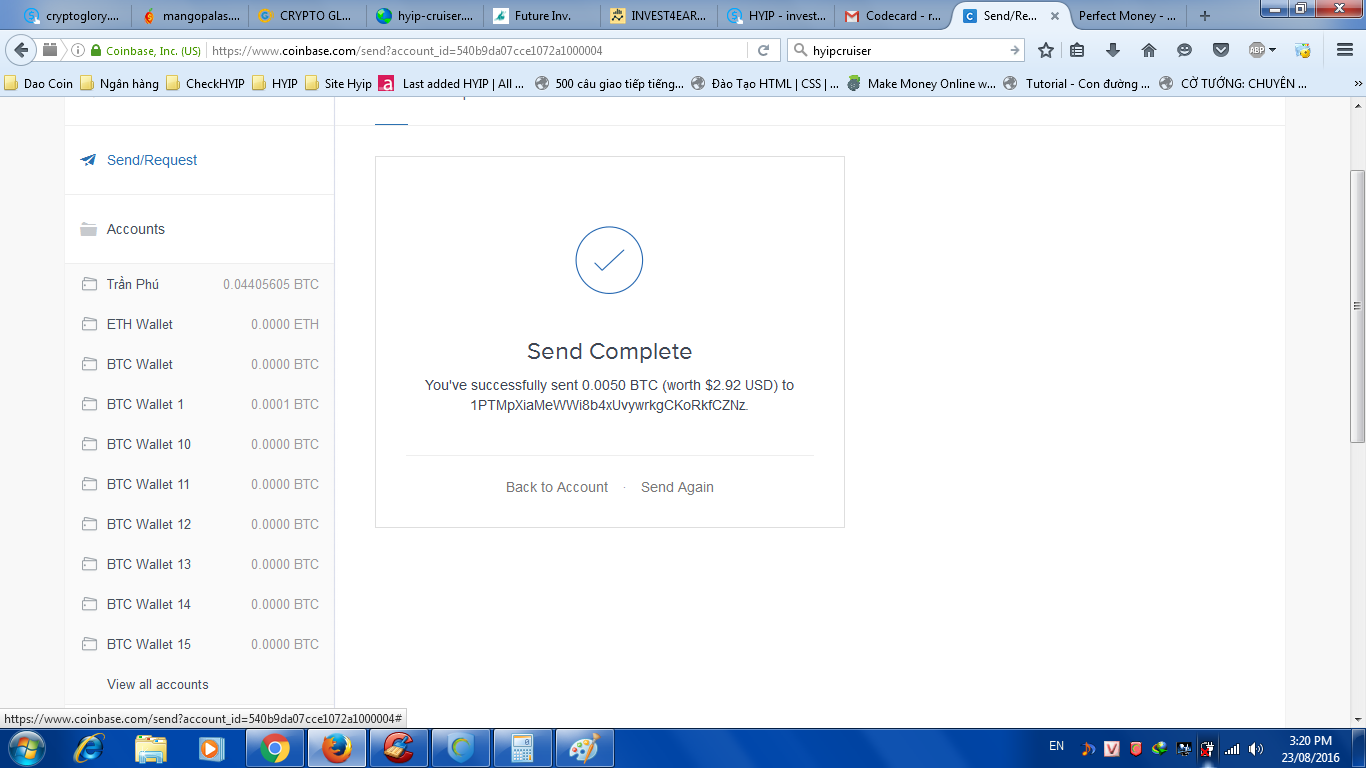
Task: Open the Make Money Online bookmark
Action: 921,84
